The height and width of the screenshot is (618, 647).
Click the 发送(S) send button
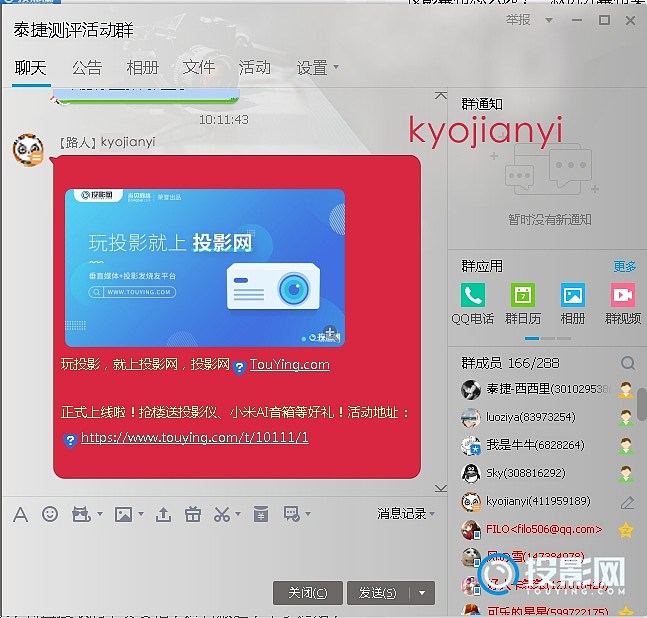[x=377, y=593]
